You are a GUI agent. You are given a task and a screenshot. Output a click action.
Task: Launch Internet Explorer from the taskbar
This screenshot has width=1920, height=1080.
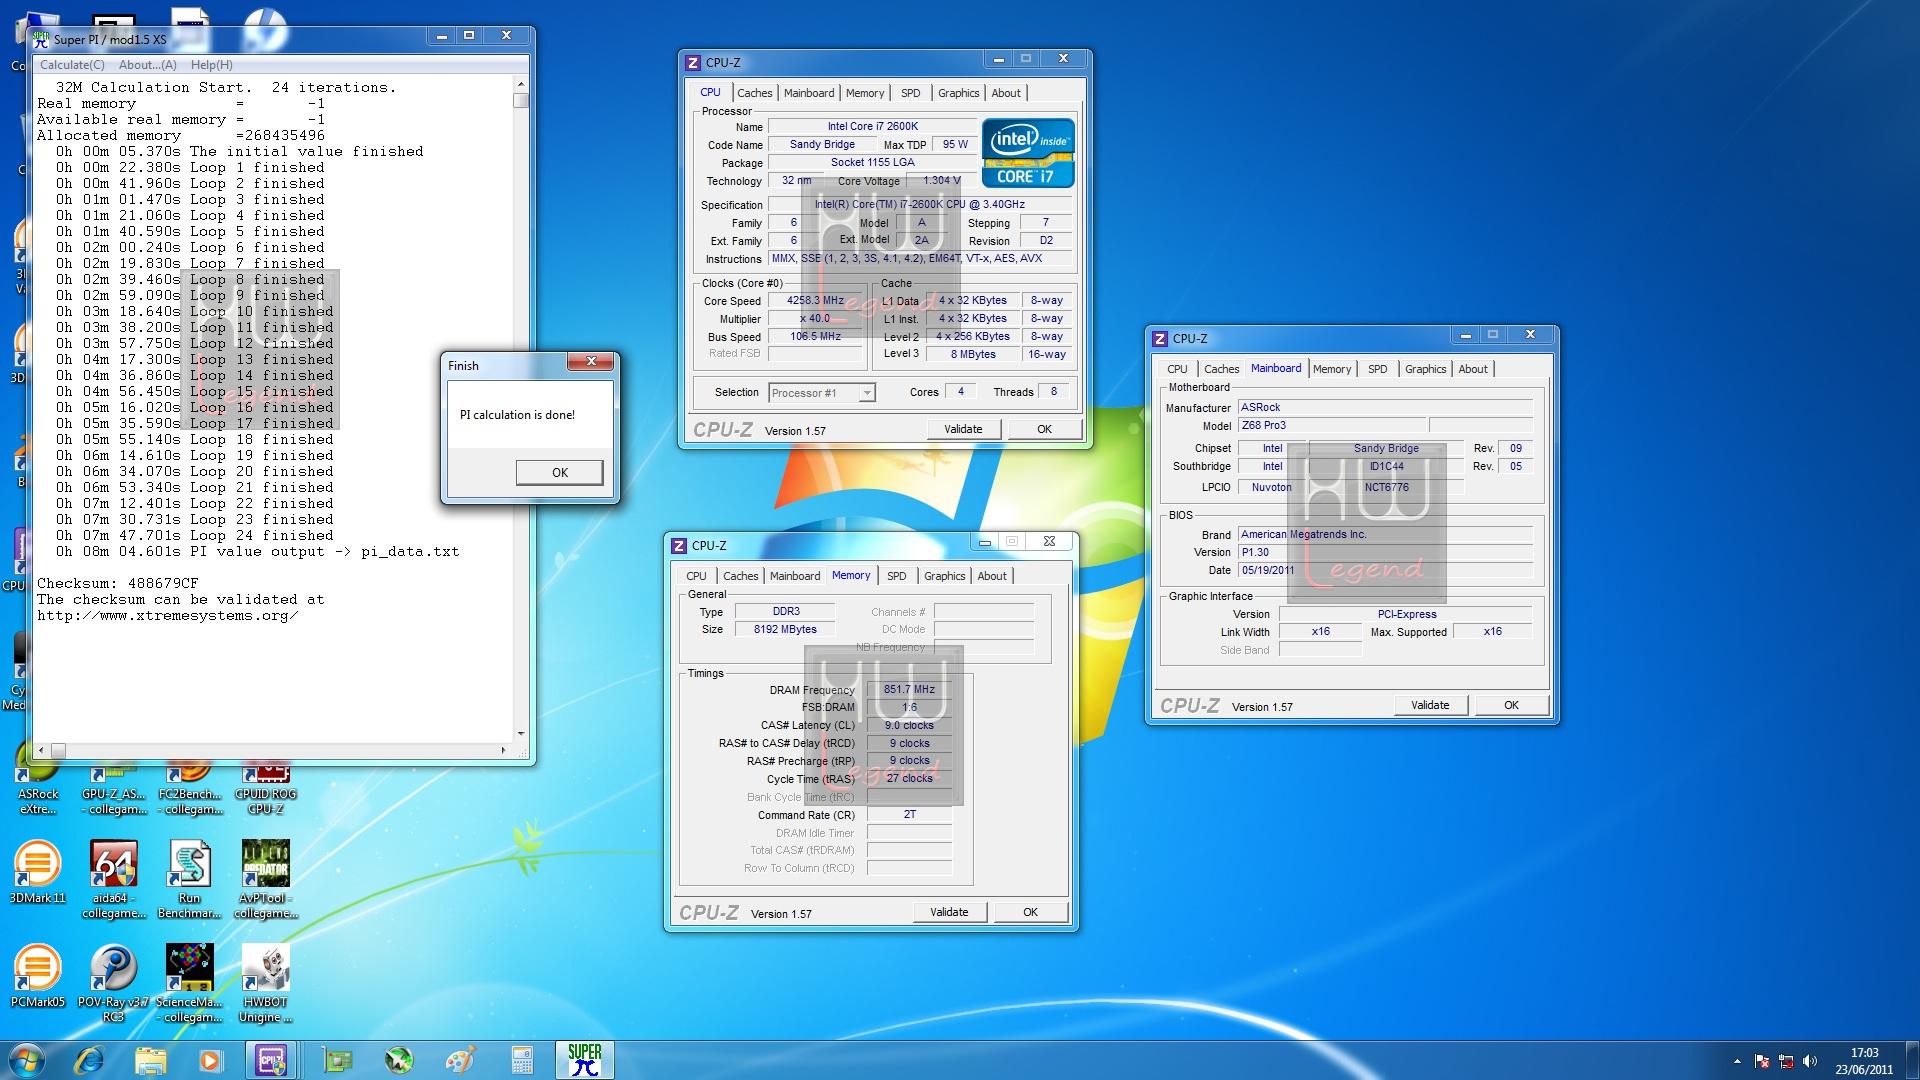pos(90,1060)
